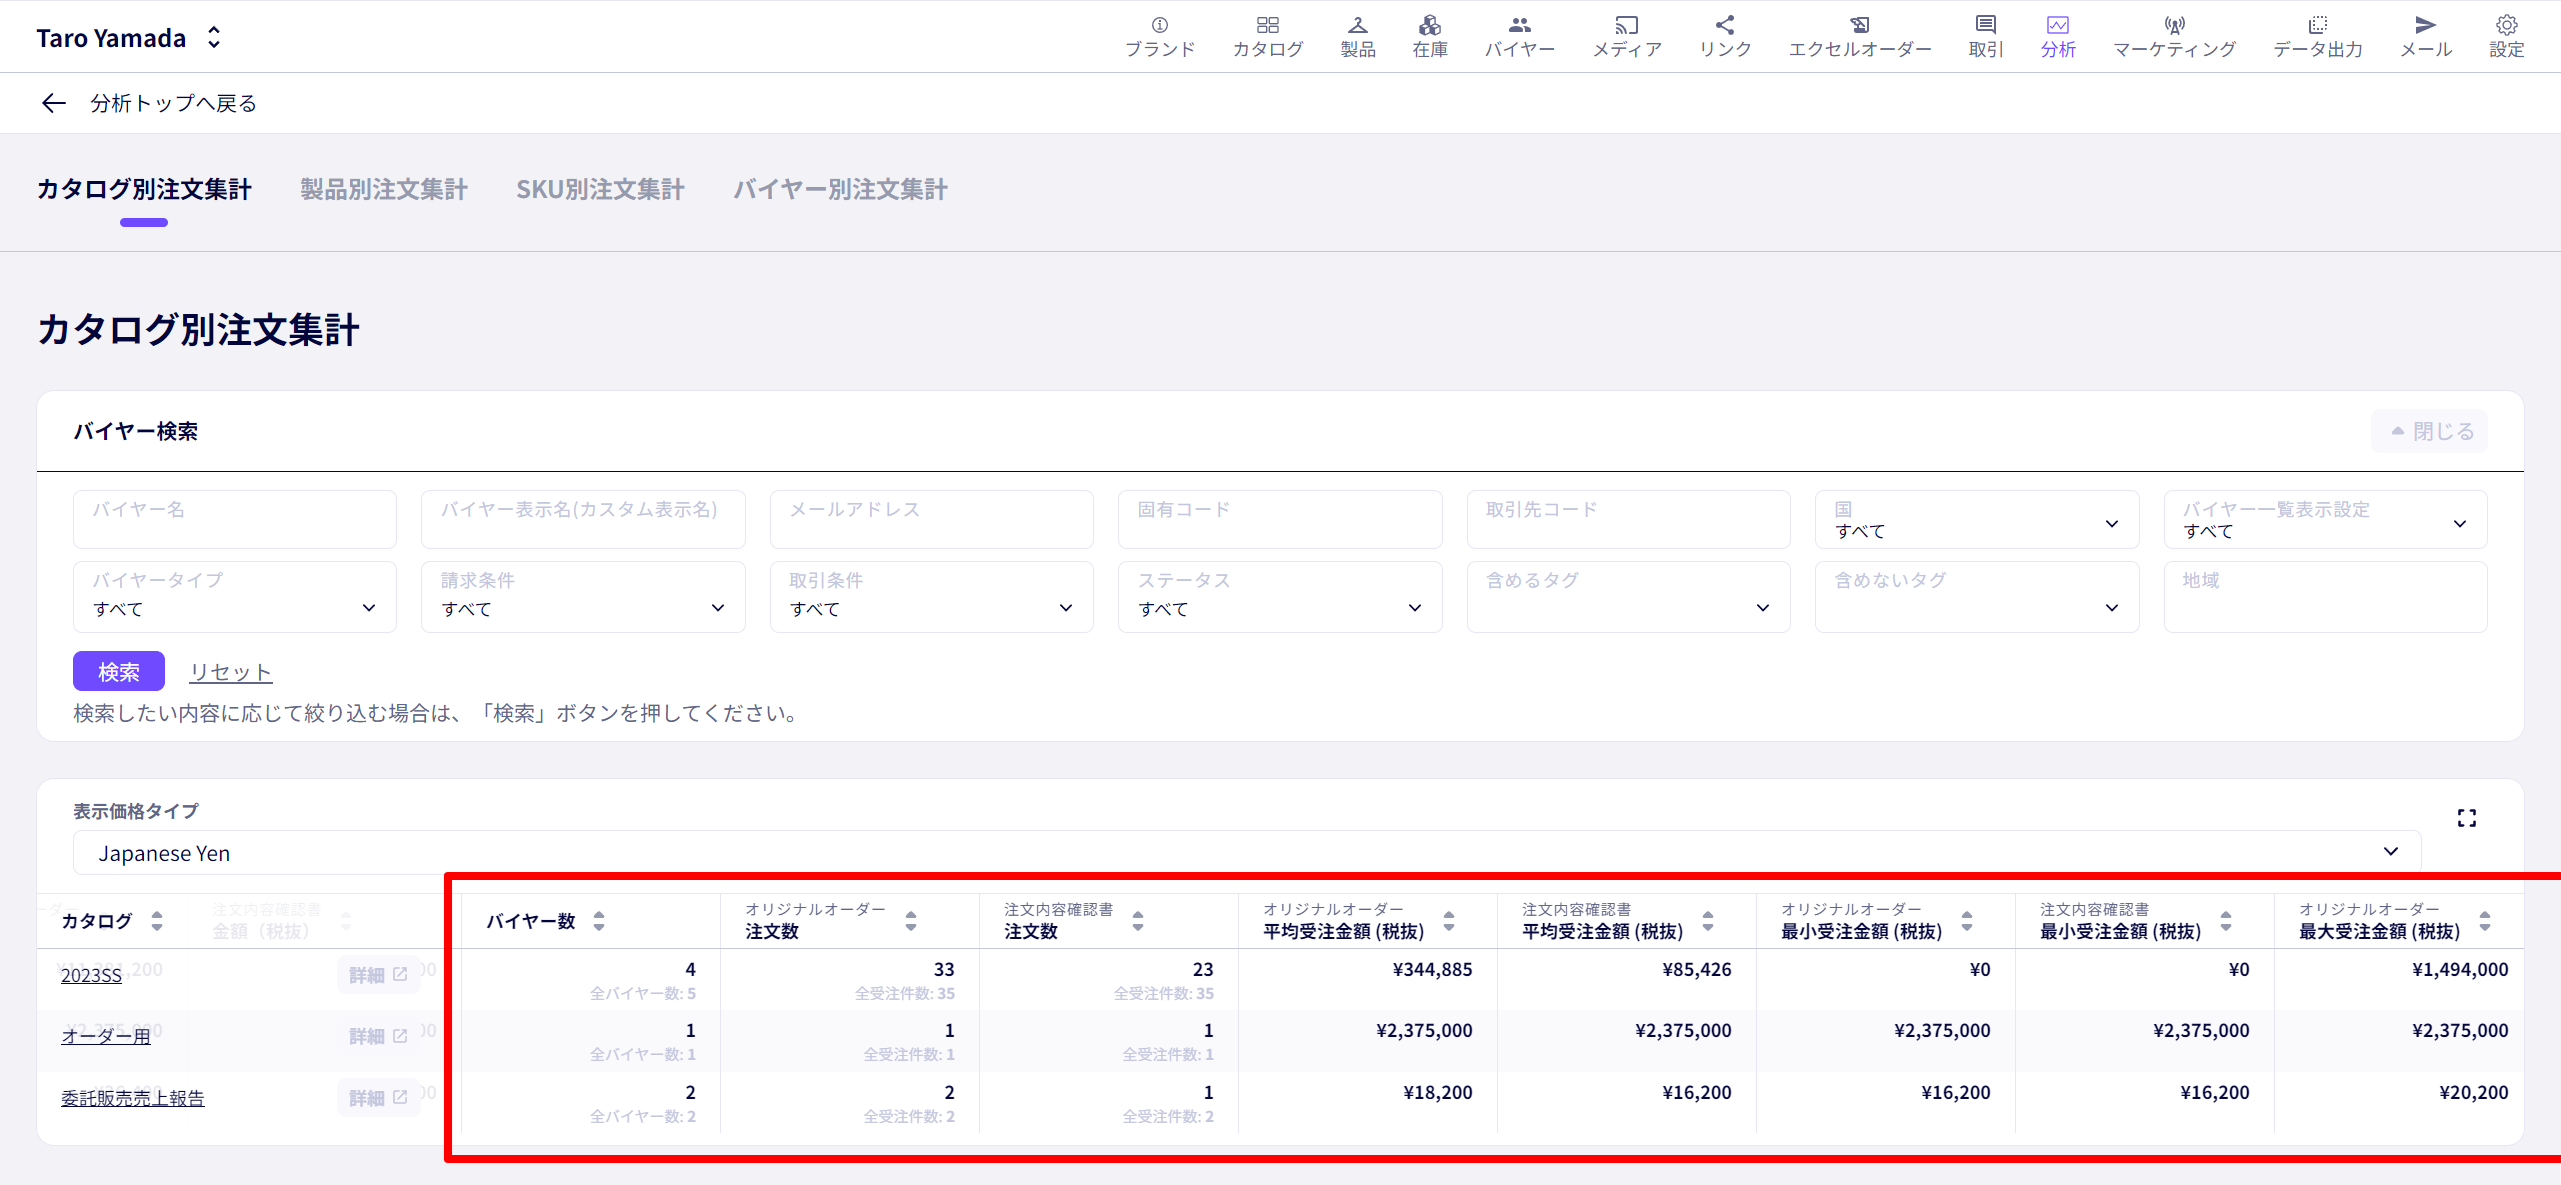
Task: Click the リセット link
Action: coord(231,672)
